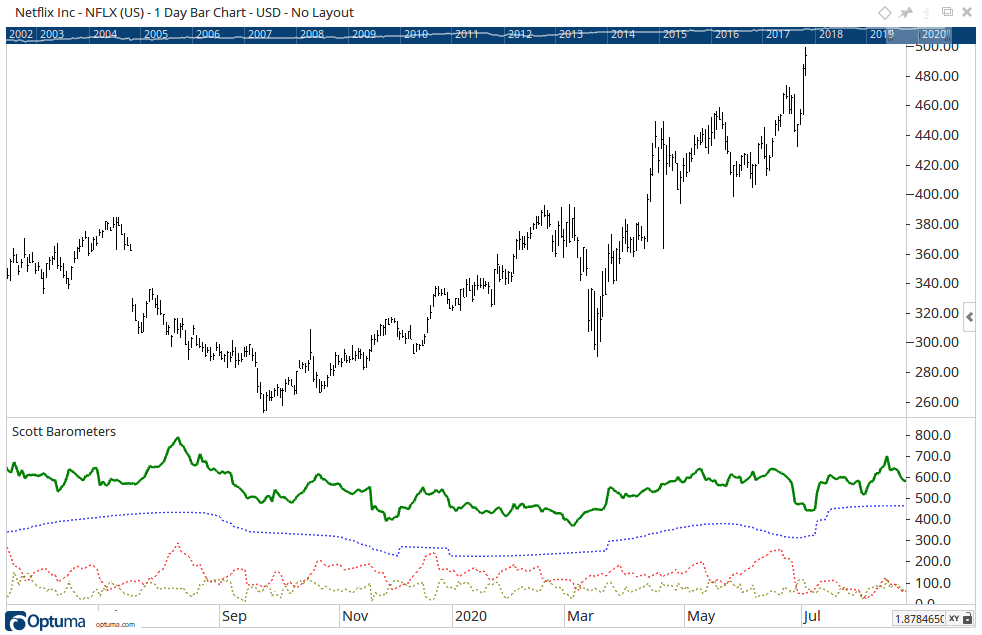Click the Optuma logo
Screen dimensions: 982x635
[x=45, y=621]
